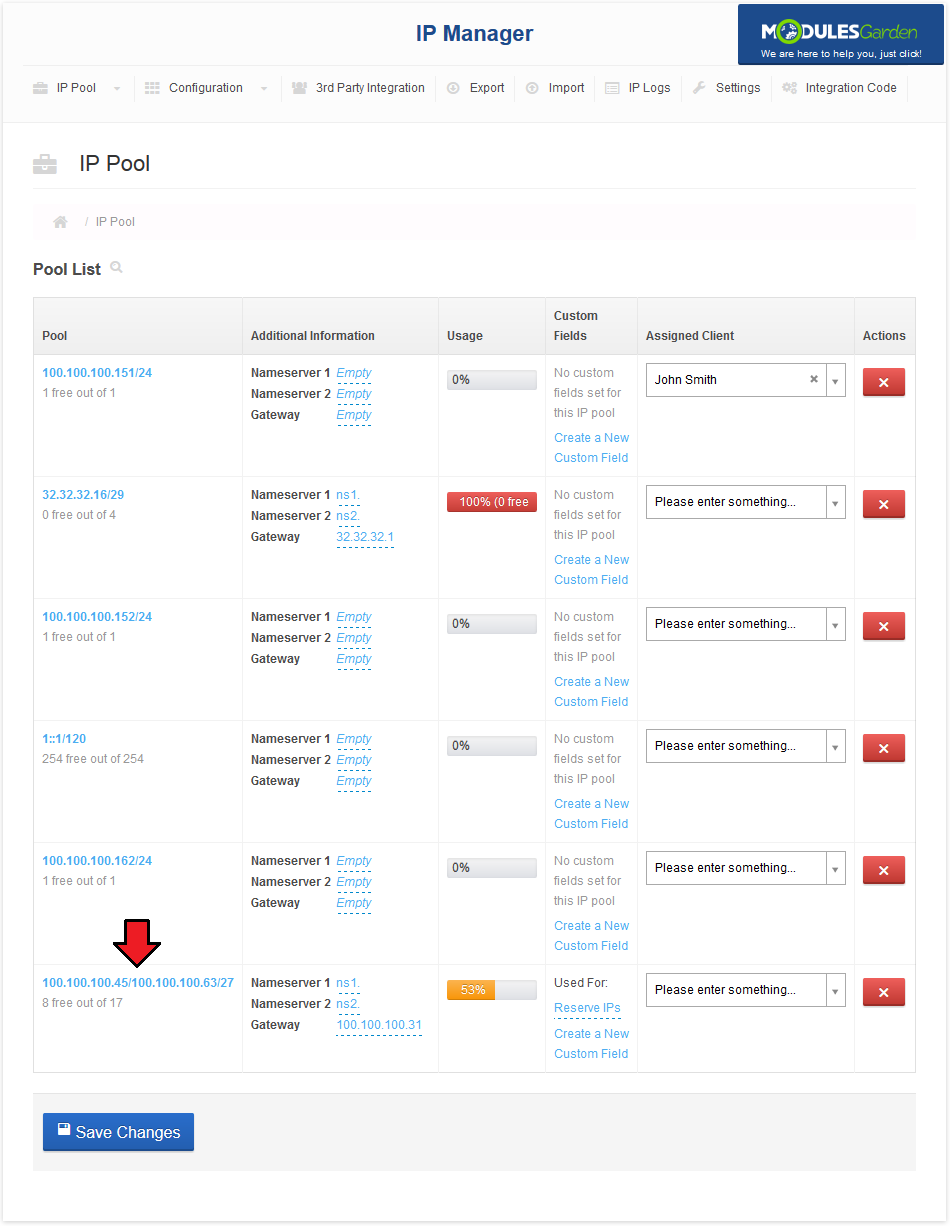Edit Gateway Empty value for 1::1/120
Screen dimensions: 950x1226
pos(354,781)
